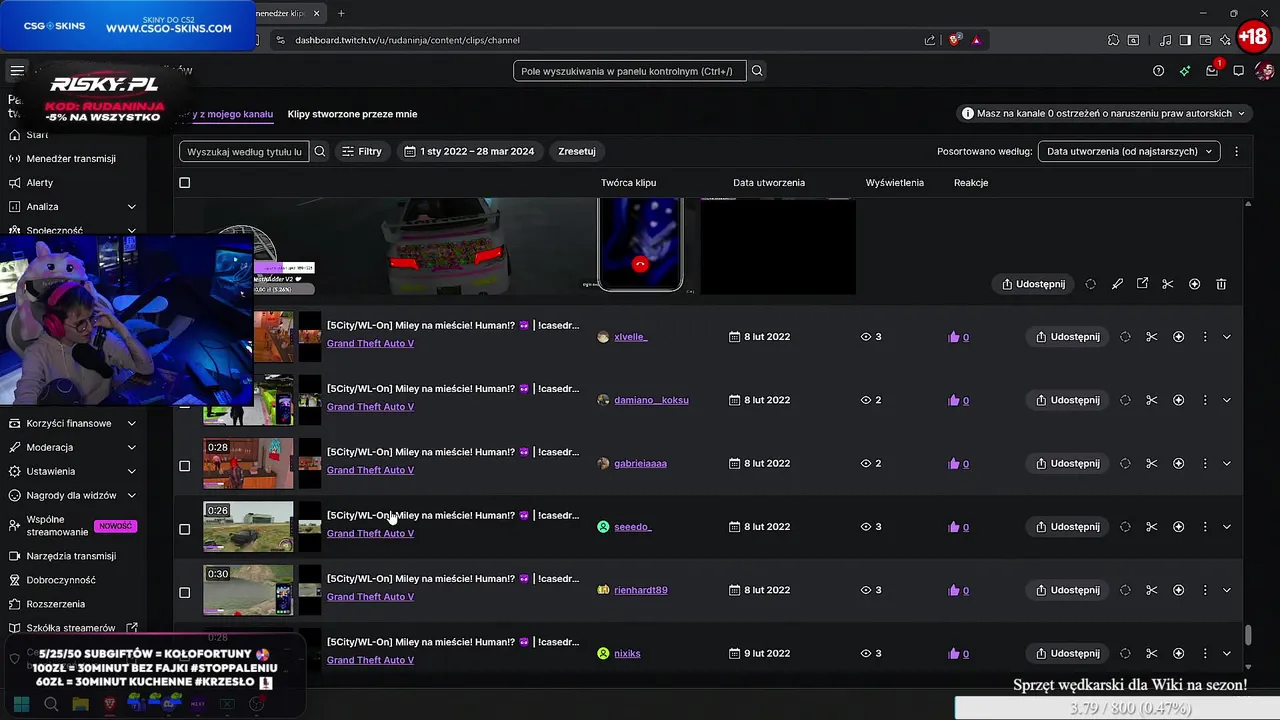Check the checkbox for the seeedo_ clip
This screenshot has height=720, width=1280.
tap(184, 529)
